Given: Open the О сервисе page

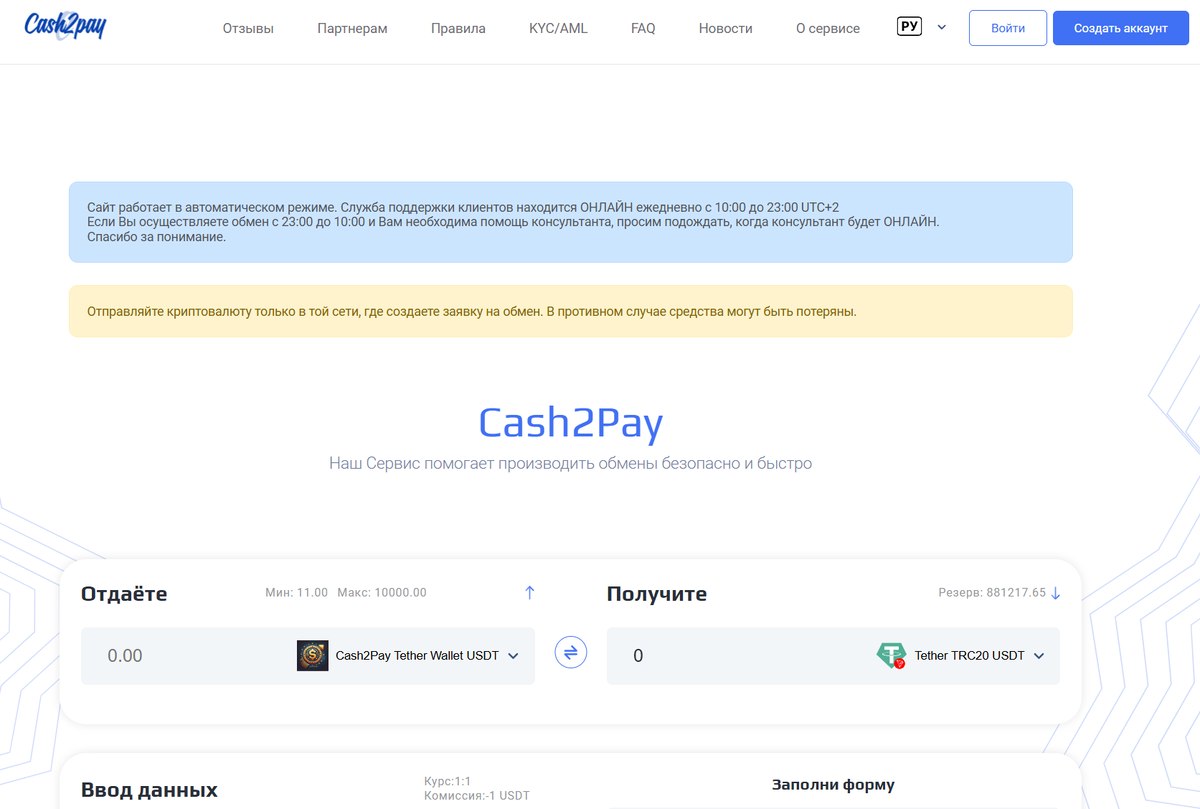Looking at the screenshot, I should tap(827, 28).
